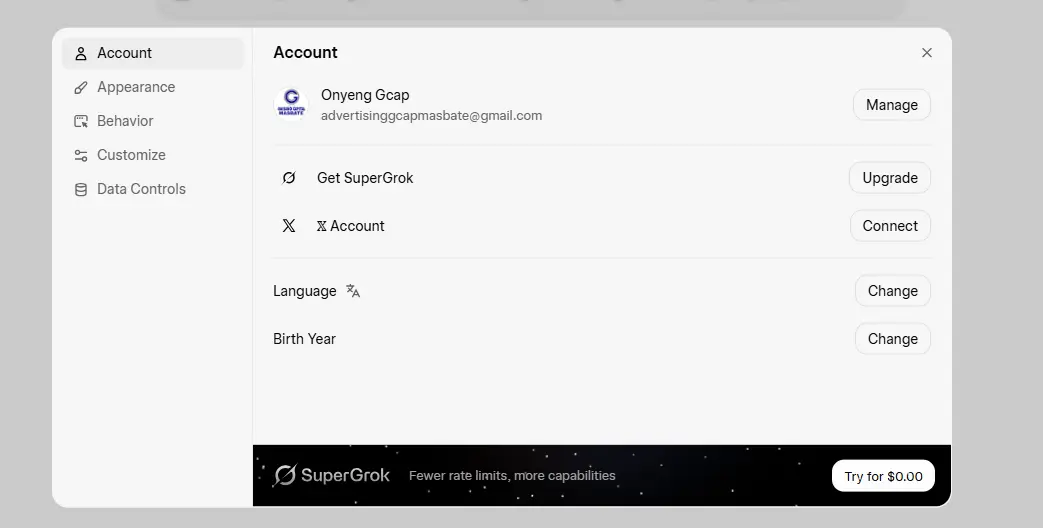Manage the Onyeng Gcap account
This screenshot has height=528, width=1043.
point(891,104)
